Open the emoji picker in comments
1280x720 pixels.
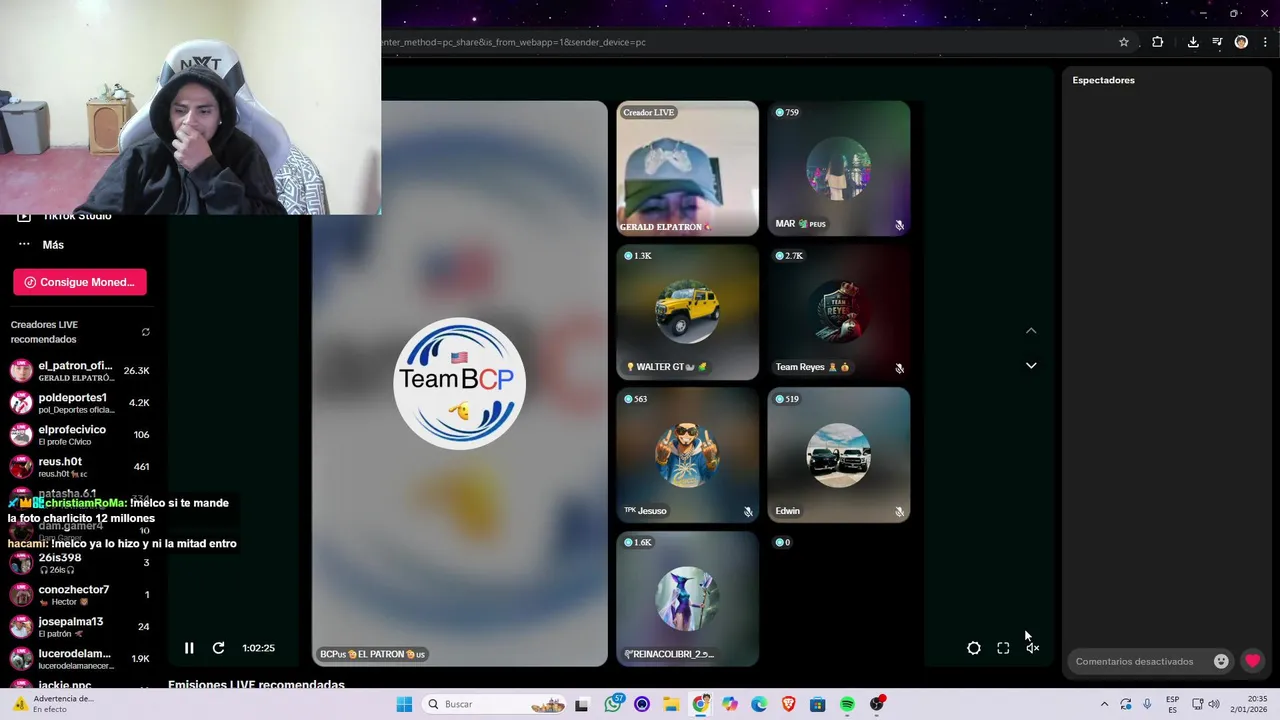1221,661
